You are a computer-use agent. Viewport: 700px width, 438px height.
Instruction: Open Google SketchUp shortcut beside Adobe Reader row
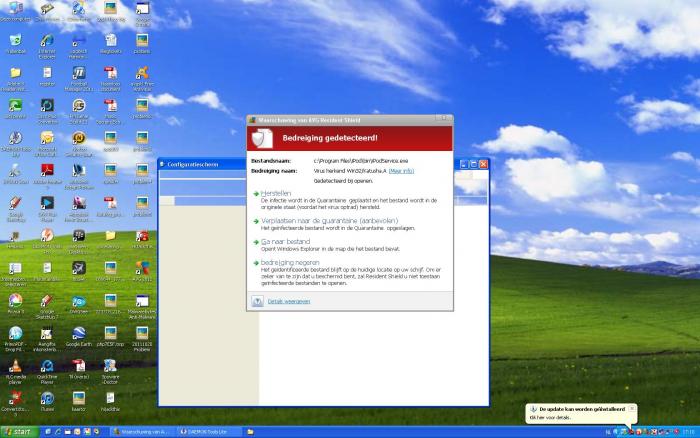[15, 209]
